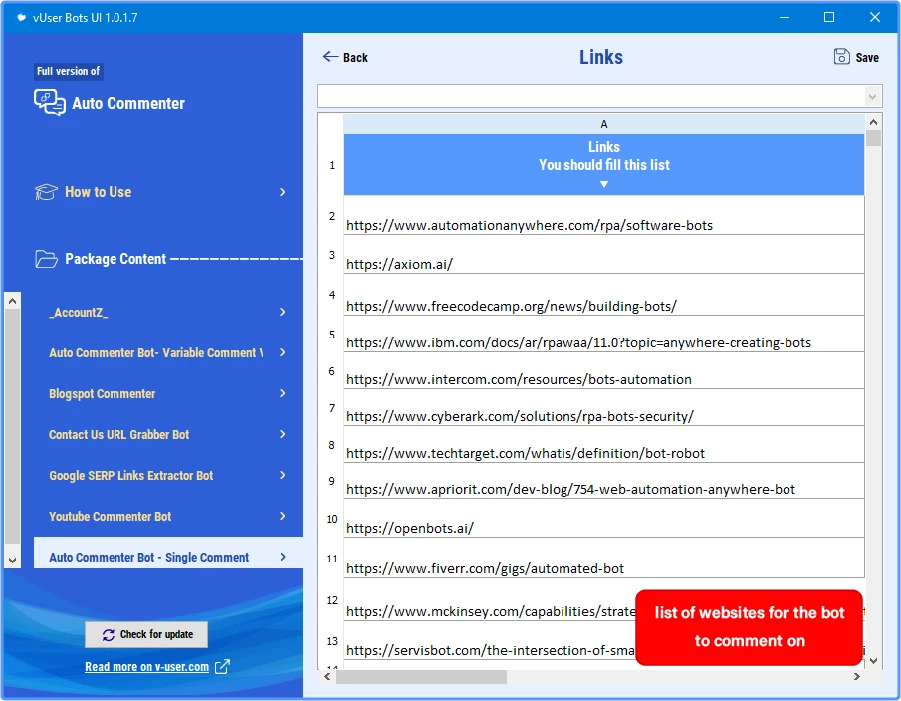The width and height of the screenshot is (901, 701).
Task: Maximize the vUser Bots UI window
Action: 829,17
